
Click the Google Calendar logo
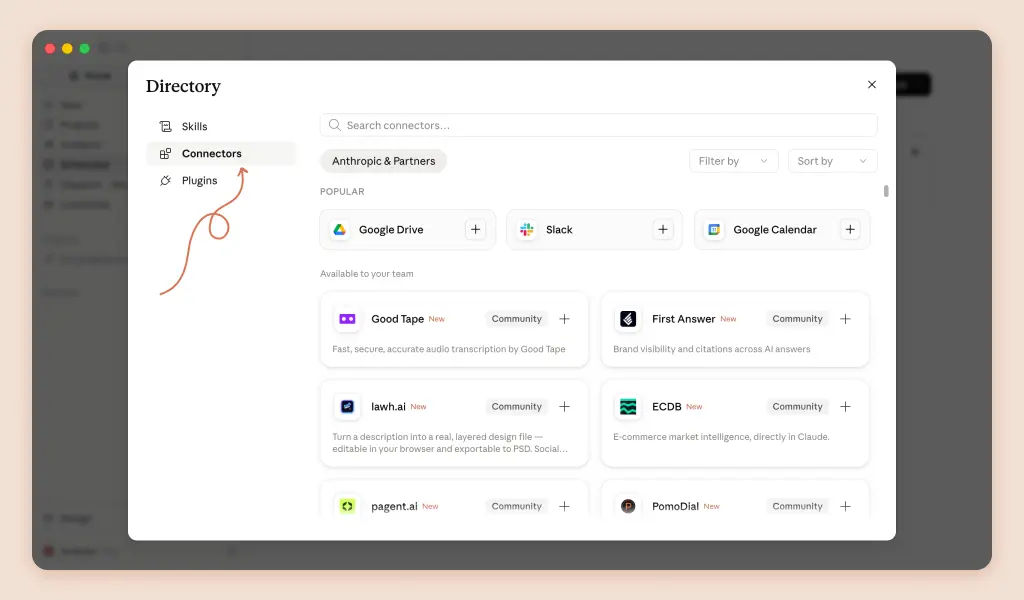point(714,229)
